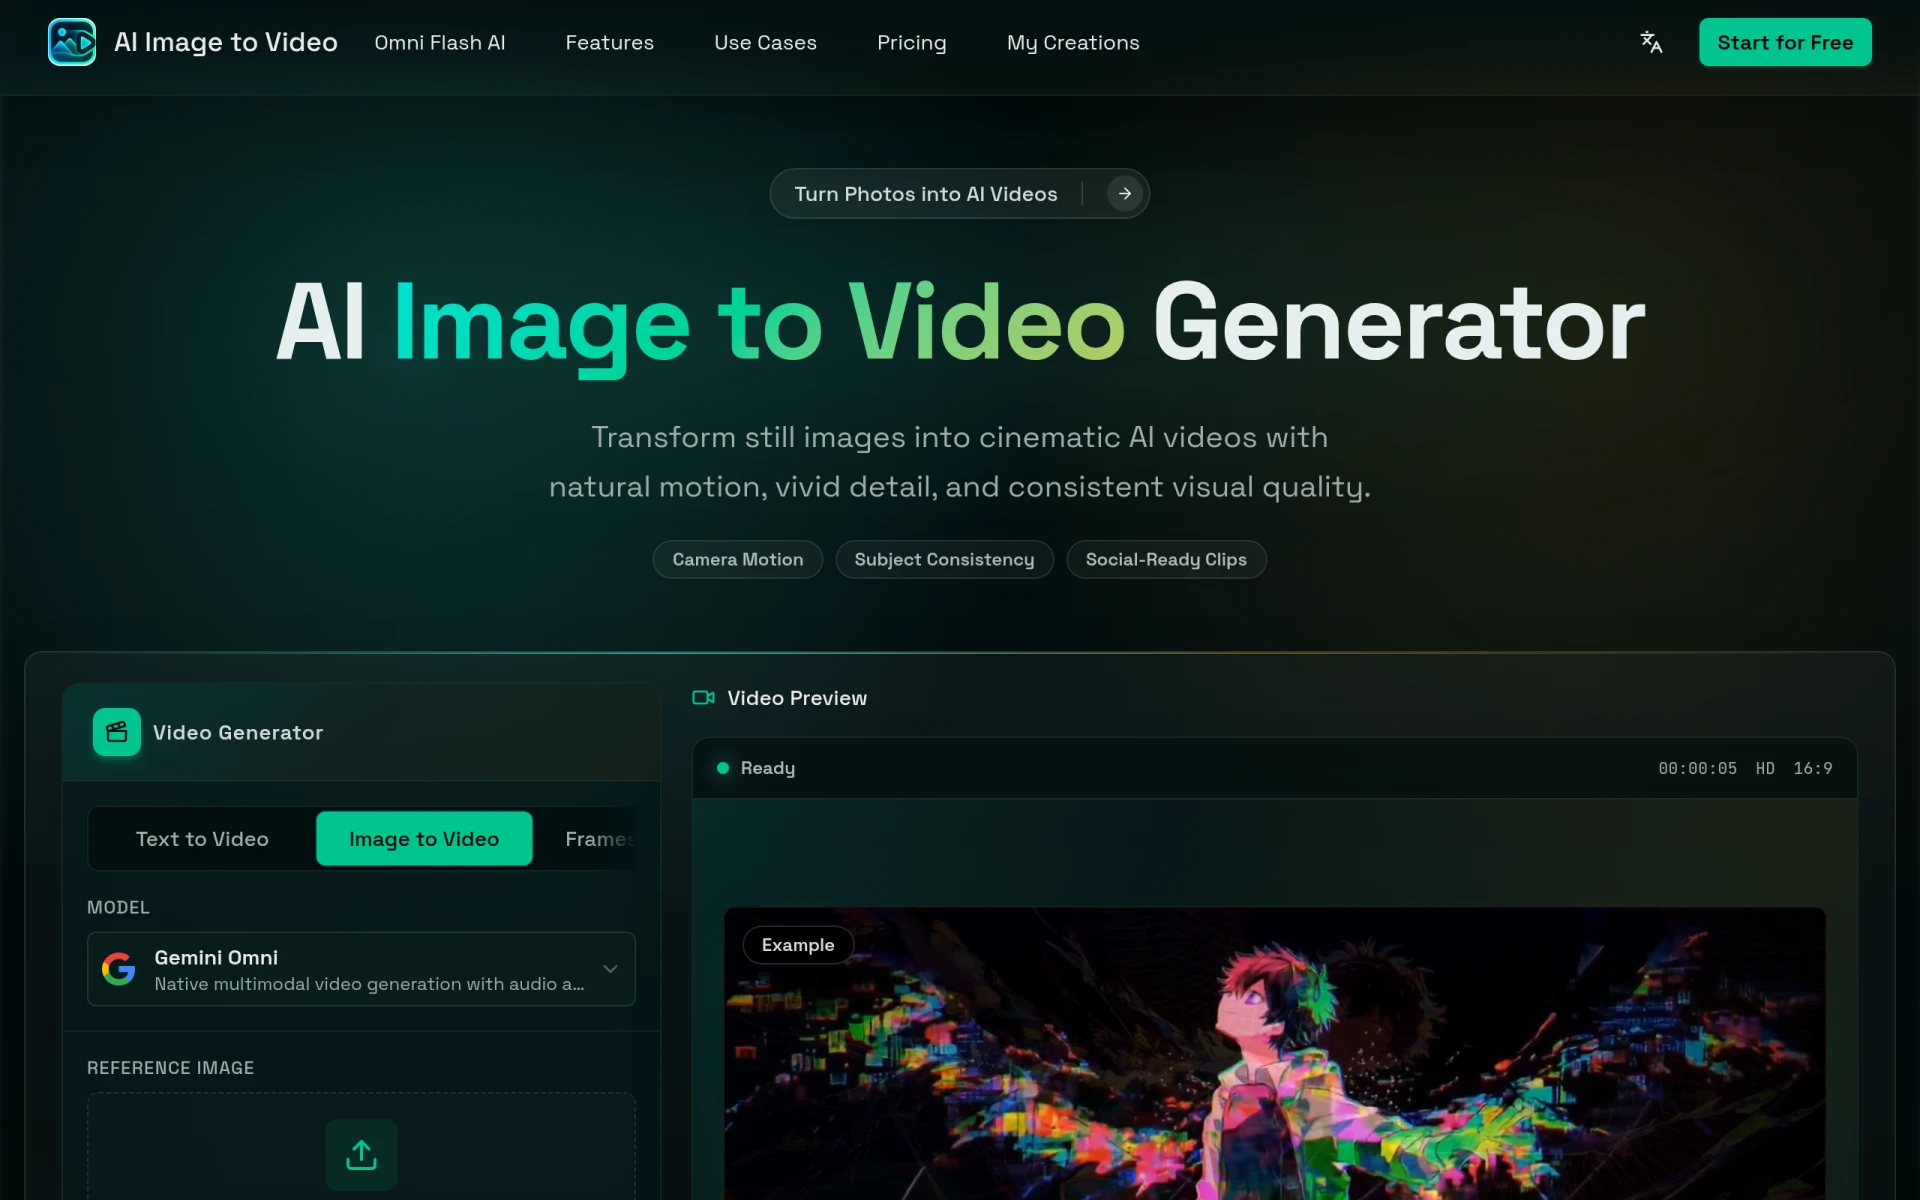Image resolution: width=1920 pixels, height=1200 pixels.
Task: Click the upload icon under Reference Image
Action: 361,1155
